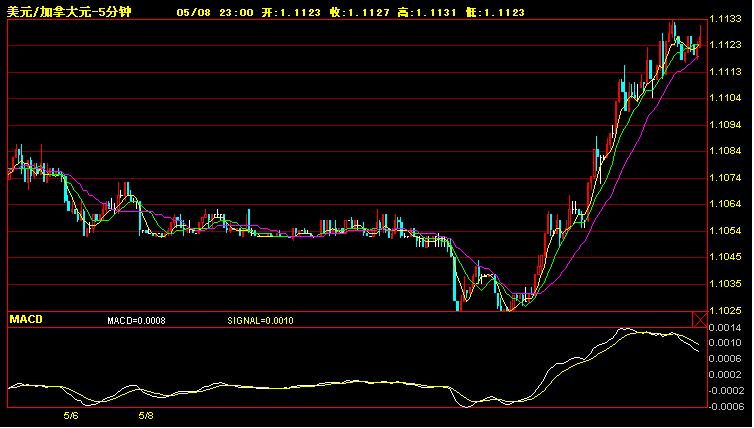
Task: Click the 低:1.1123 low price readout
Action: (495, 13)
